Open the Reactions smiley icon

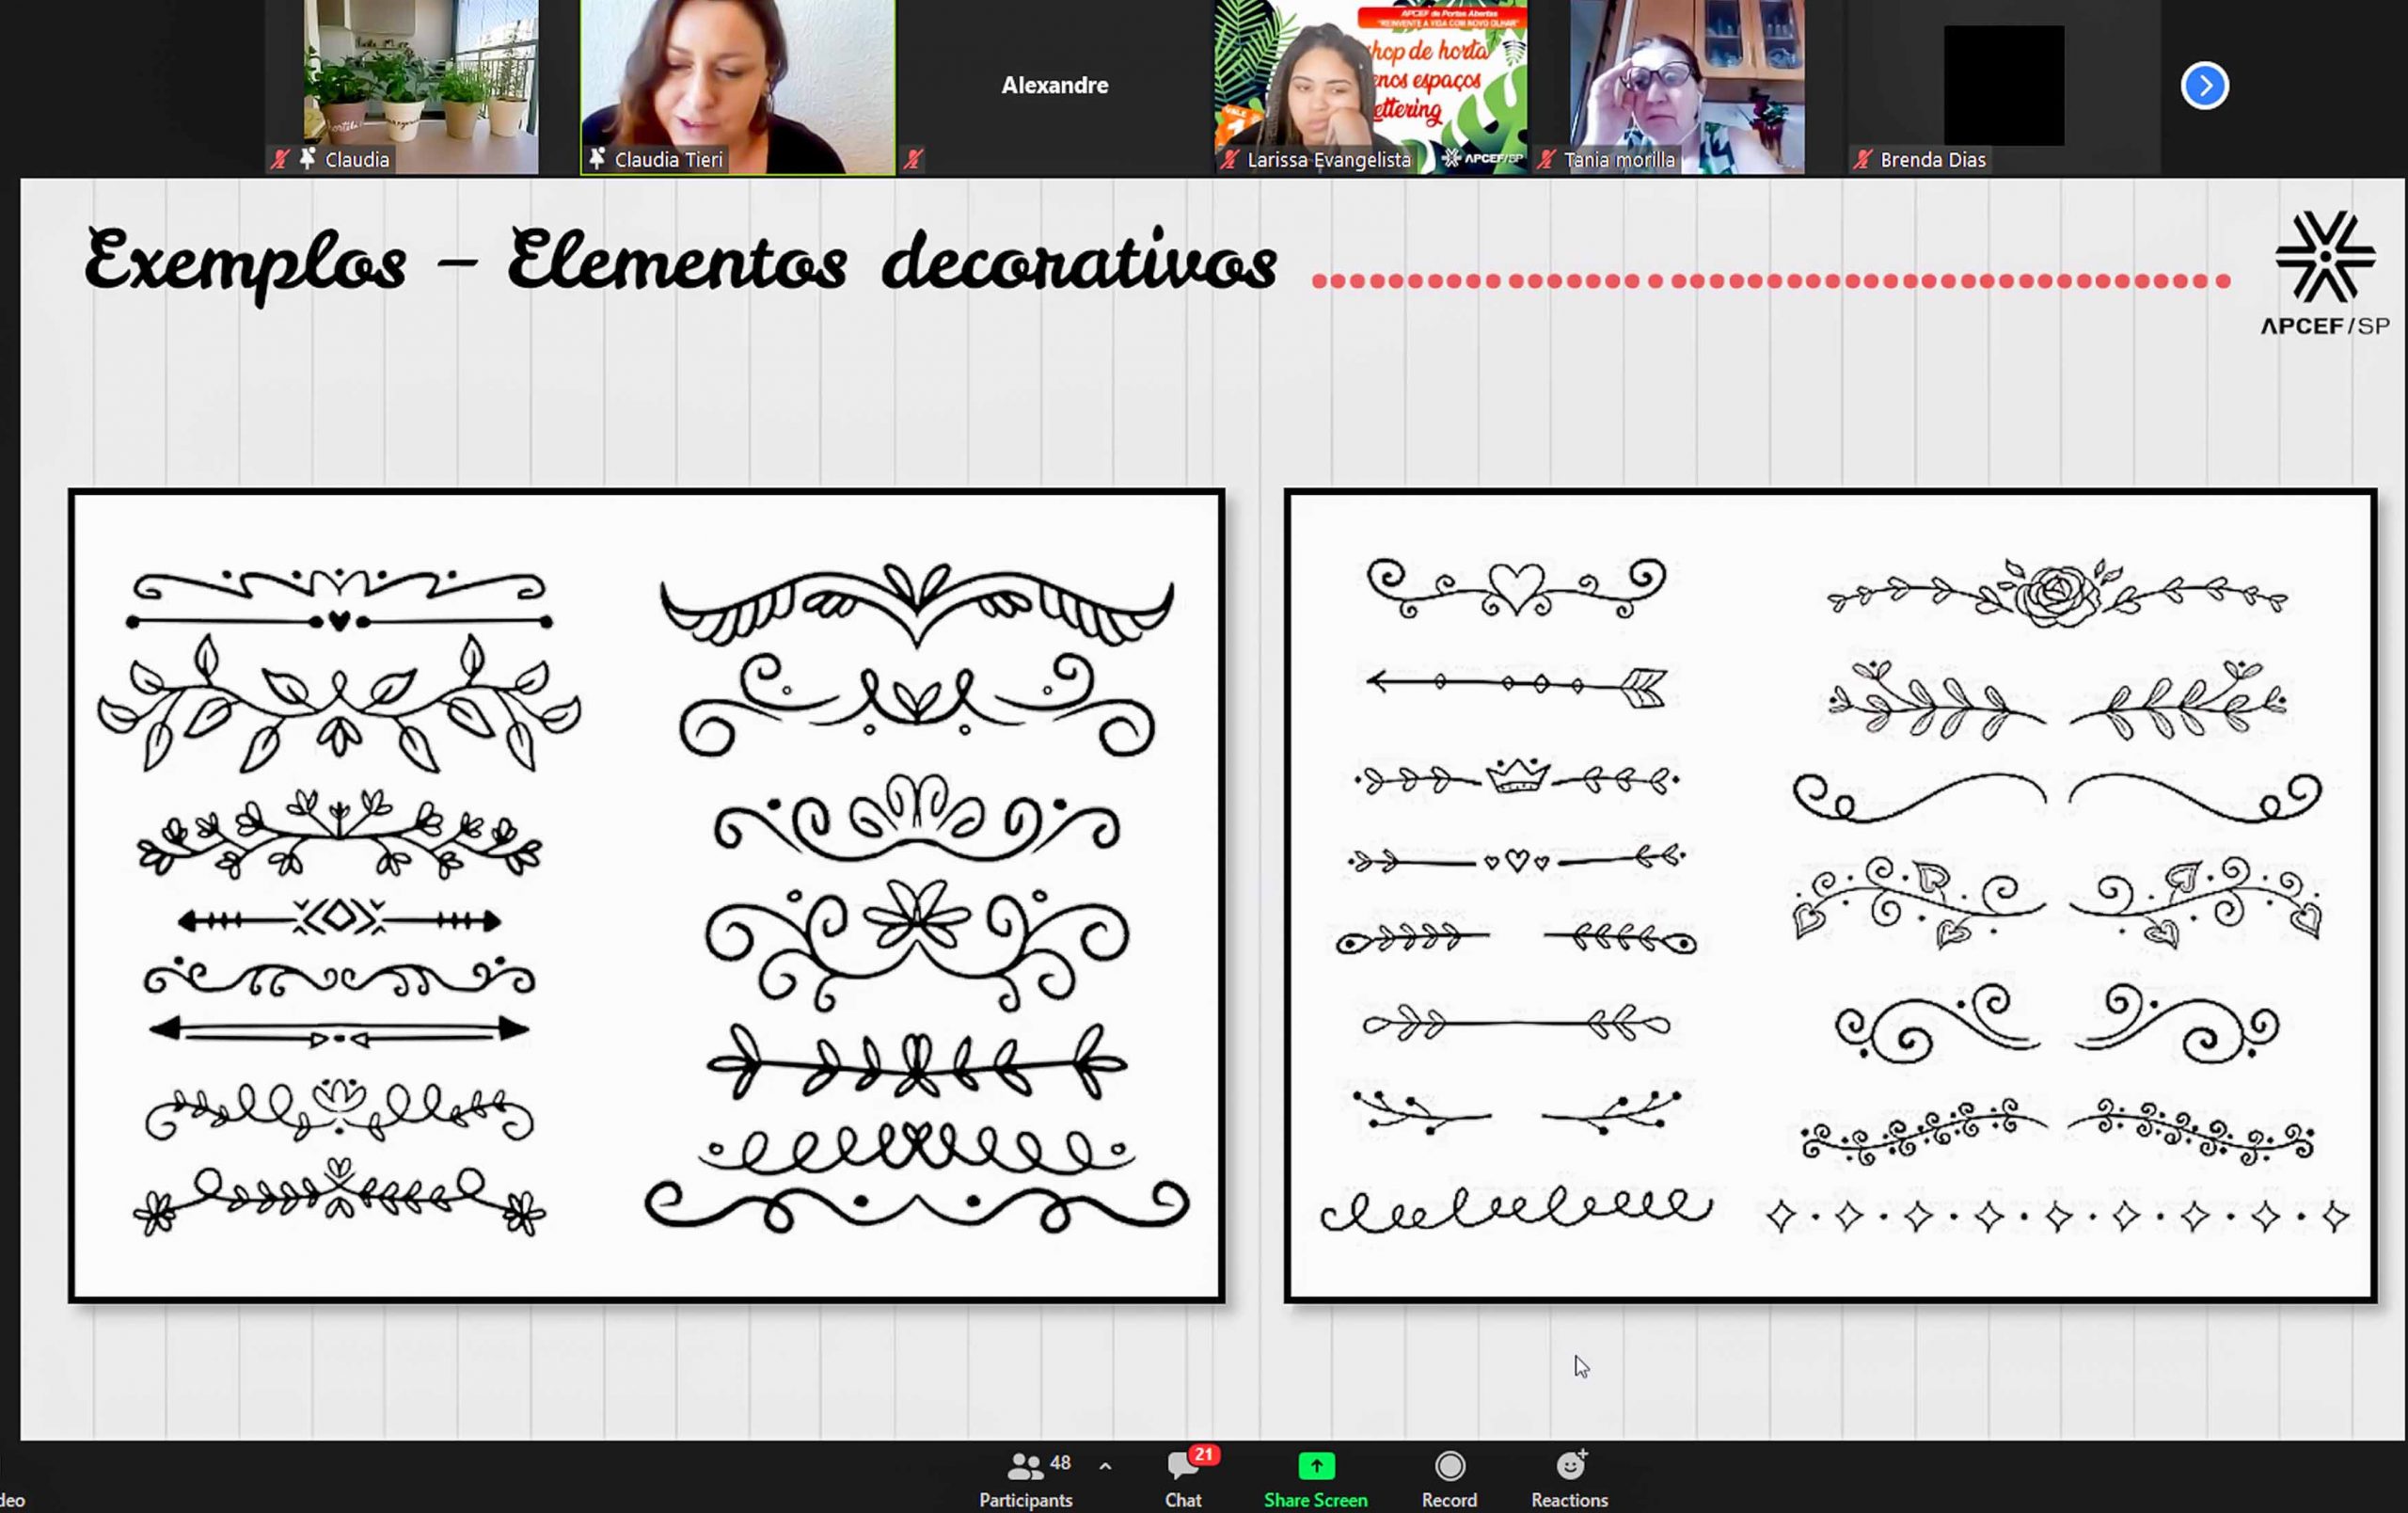click(1570, 1466)
